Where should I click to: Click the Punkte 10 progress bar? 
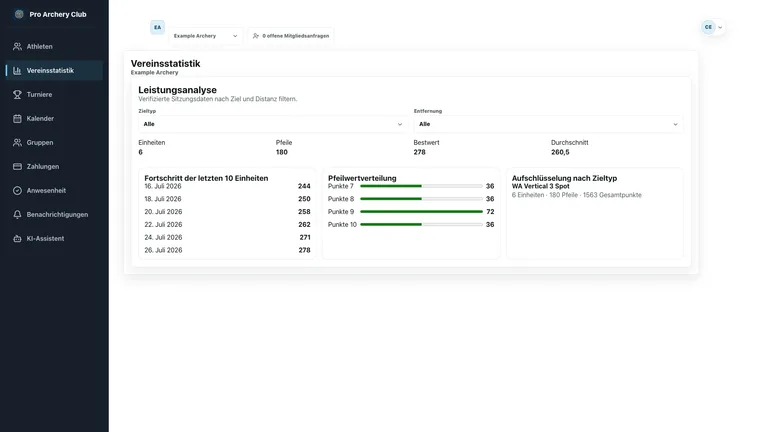coord(421,224)
